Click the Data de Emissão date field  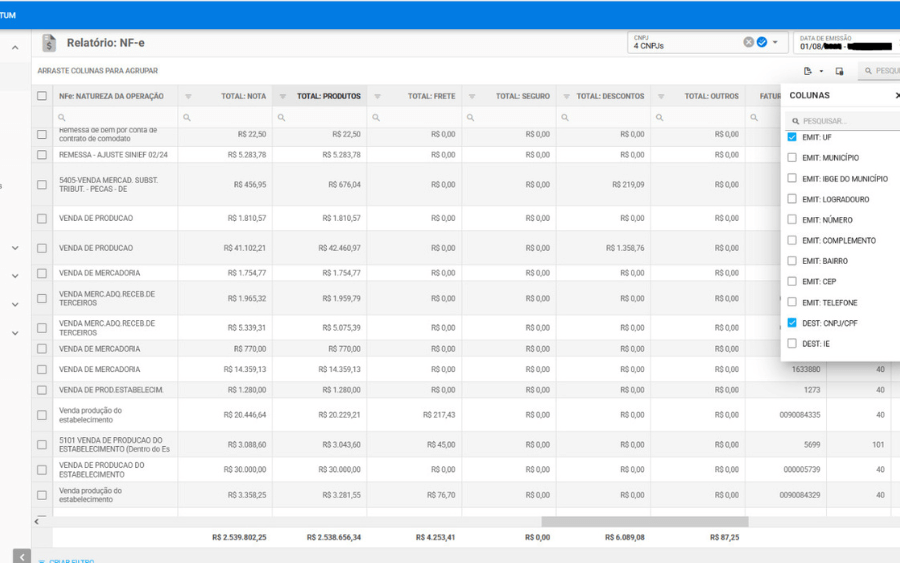(847, 42)
